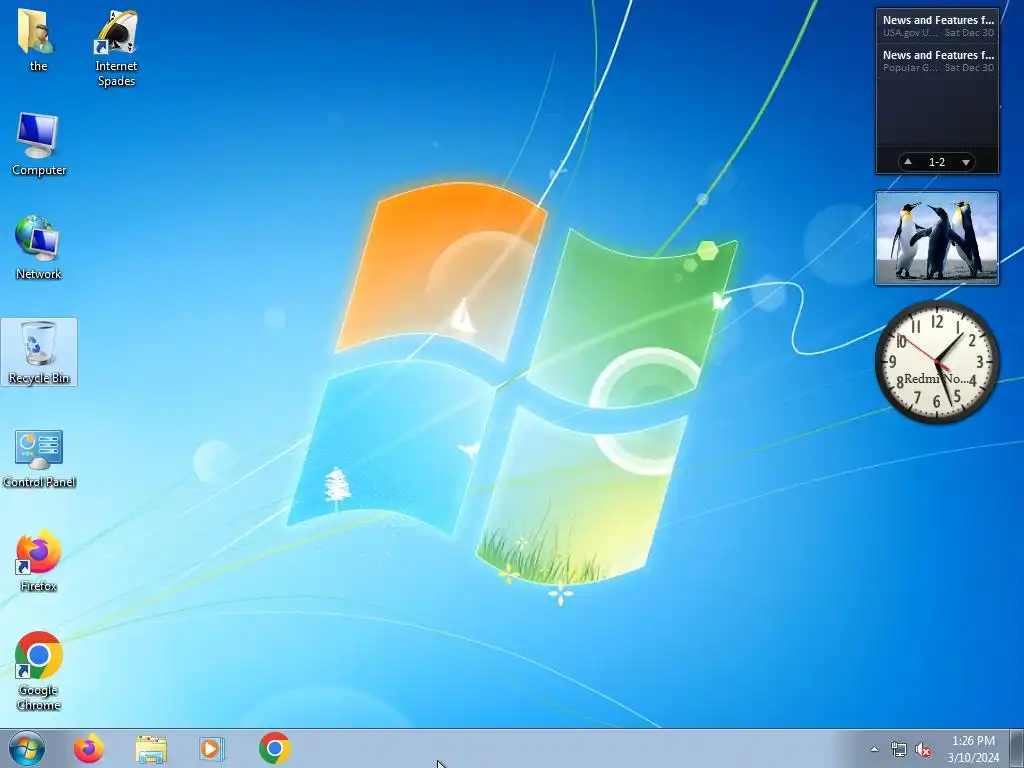
Task: Show hidden tray icons arrow
Action: pyautogui.click(x=874, y=749)
